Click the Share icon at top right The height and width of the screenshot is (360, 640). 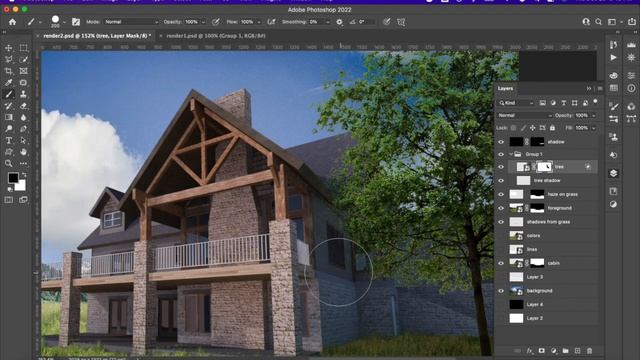[631, 22]
